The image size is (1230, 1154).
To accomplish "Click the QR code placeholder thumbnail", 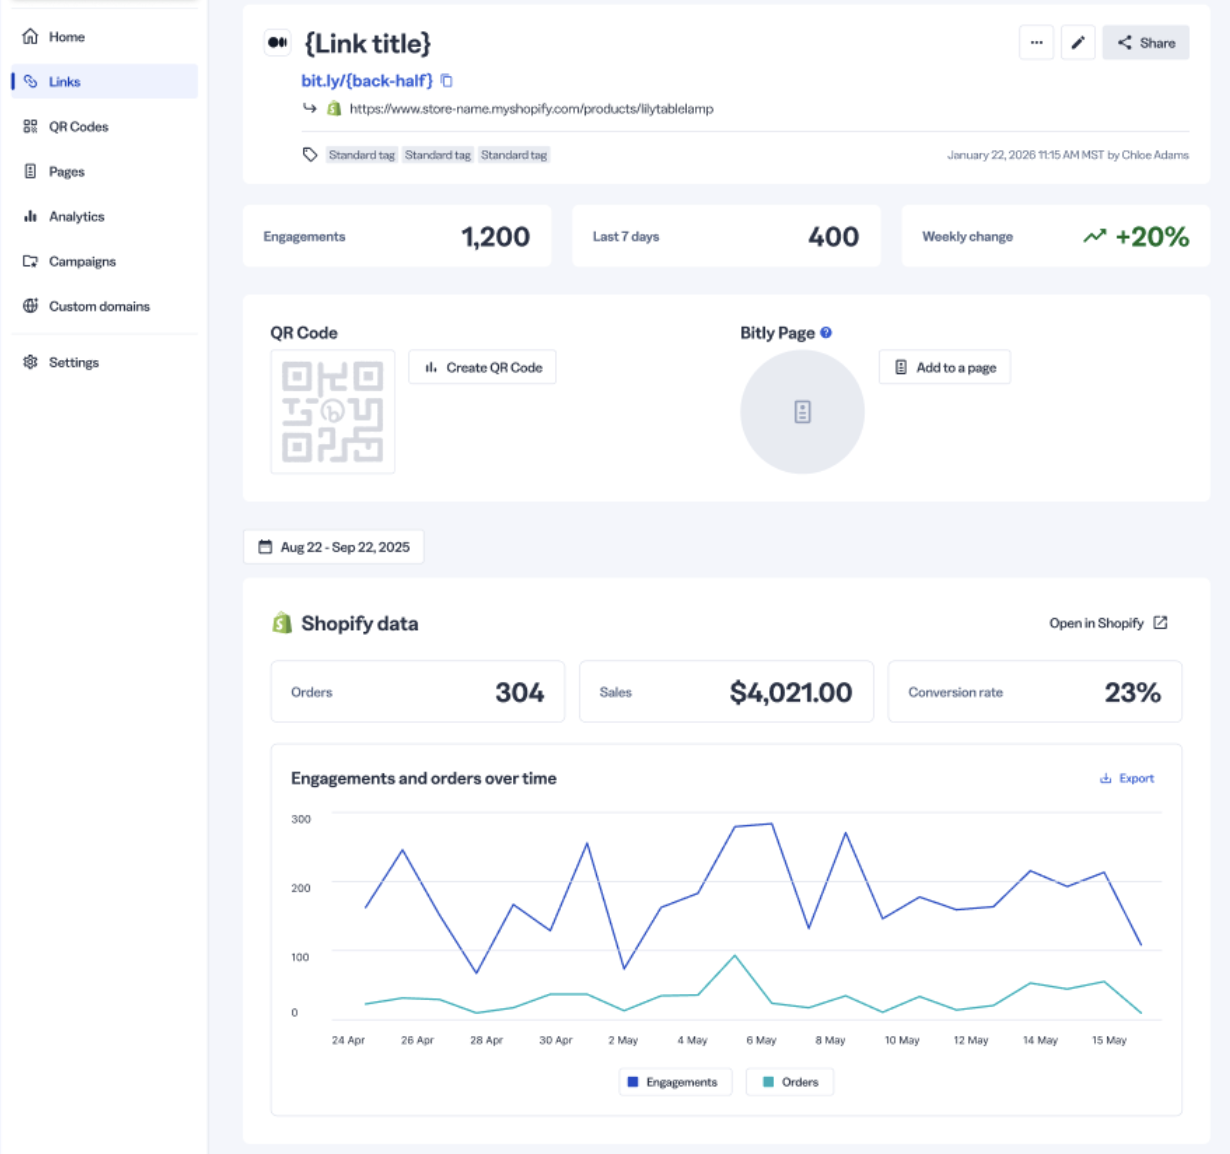I will point(333,411).
